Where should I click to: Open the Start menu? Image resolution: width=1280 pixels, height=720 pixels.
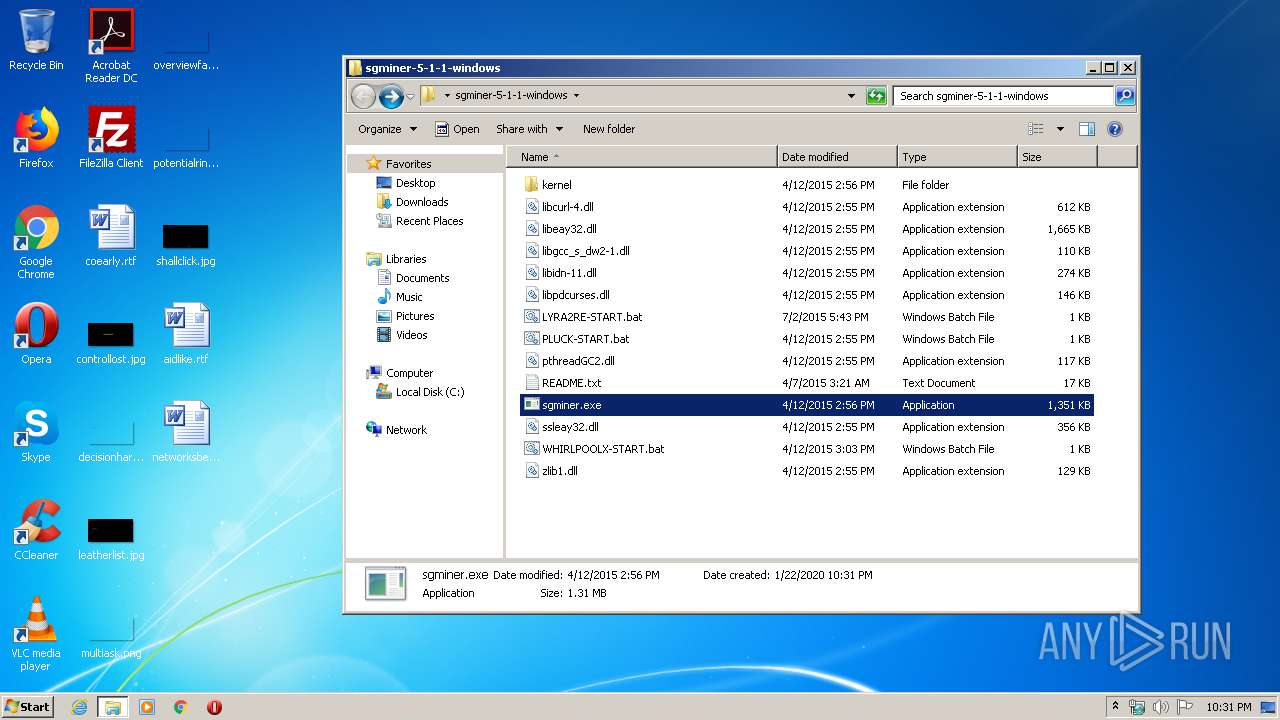[27, 706]
